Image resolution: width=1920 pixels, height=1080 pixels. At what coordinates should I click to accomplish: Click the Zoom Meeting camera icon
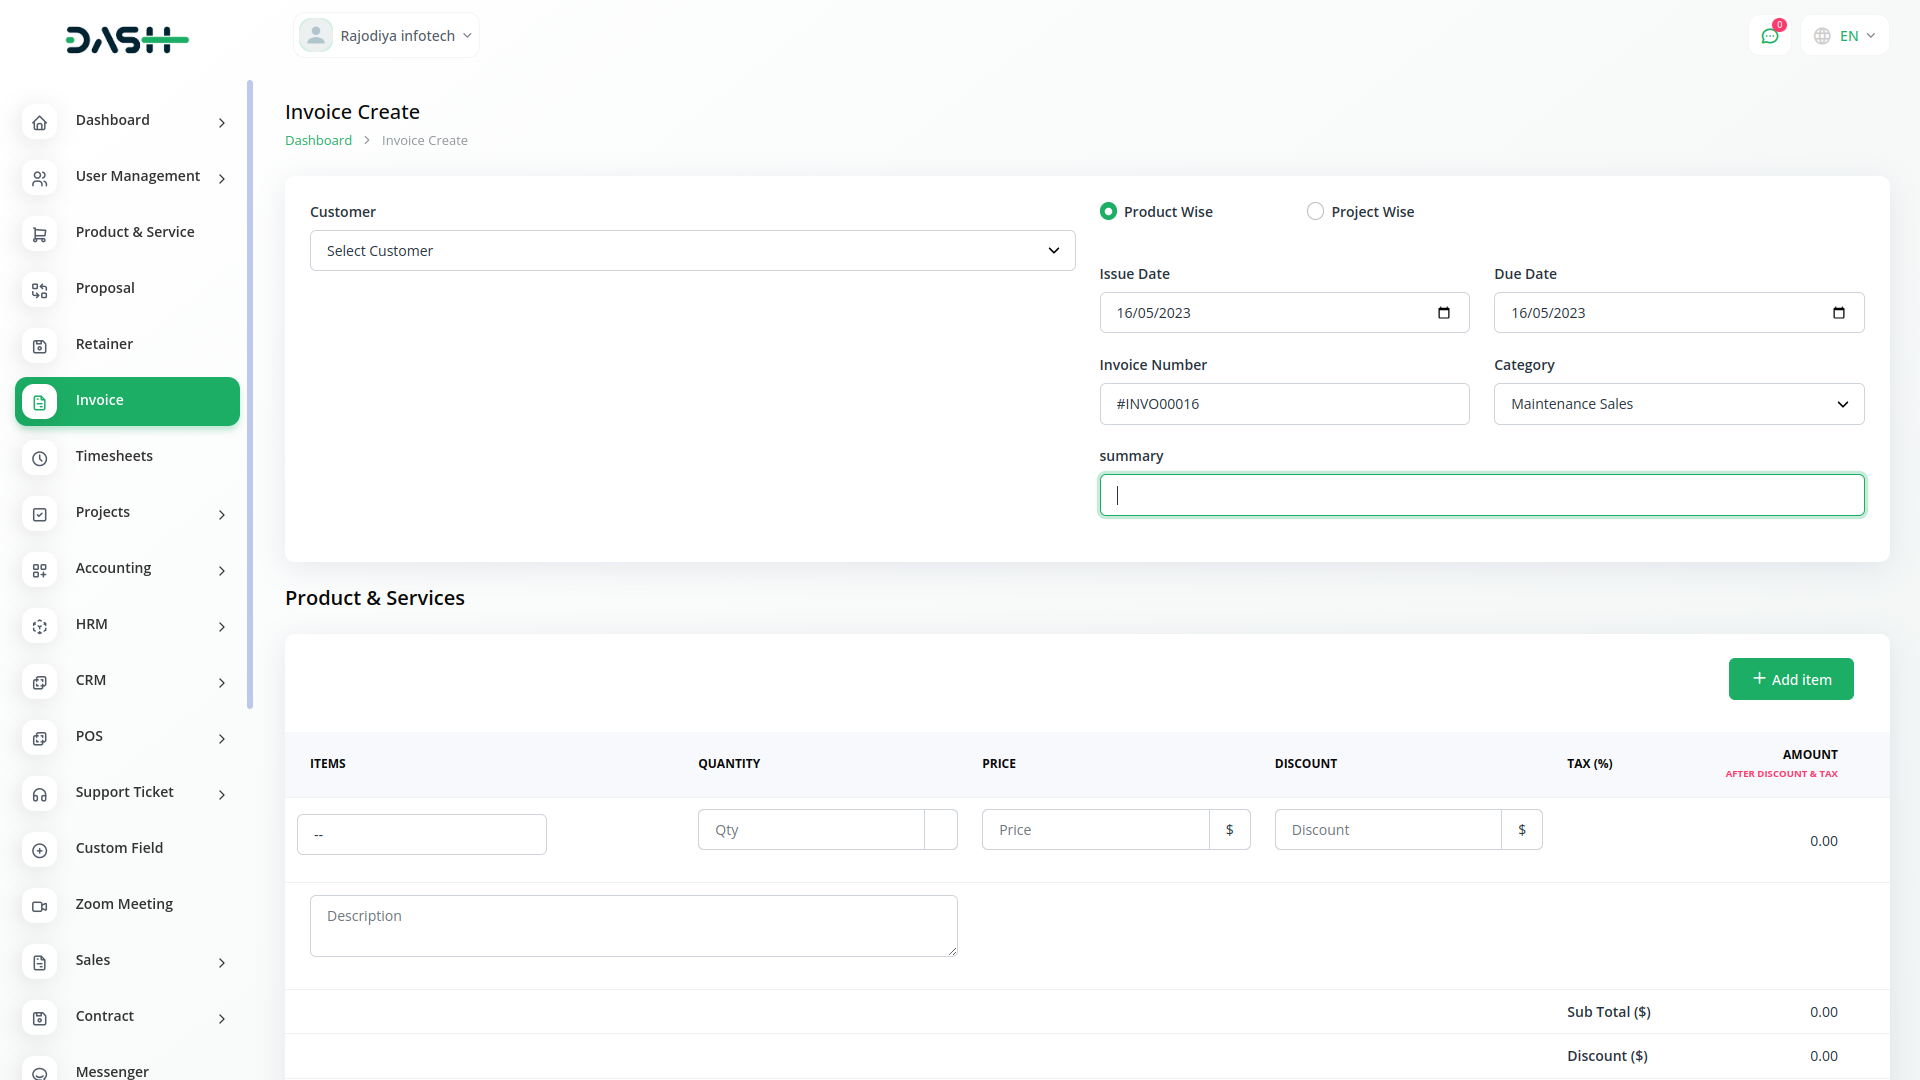pos(39,906)
